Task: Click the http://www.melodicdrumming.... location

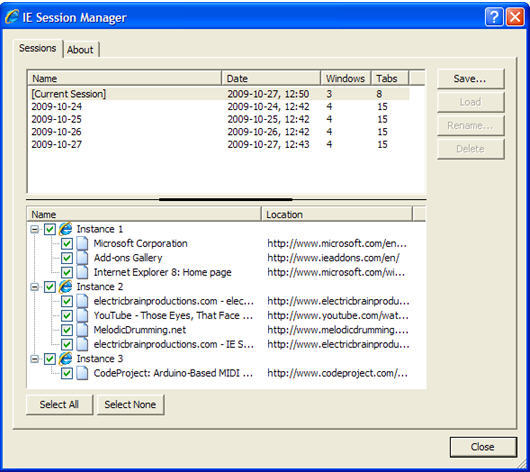Action: [338, 330]
